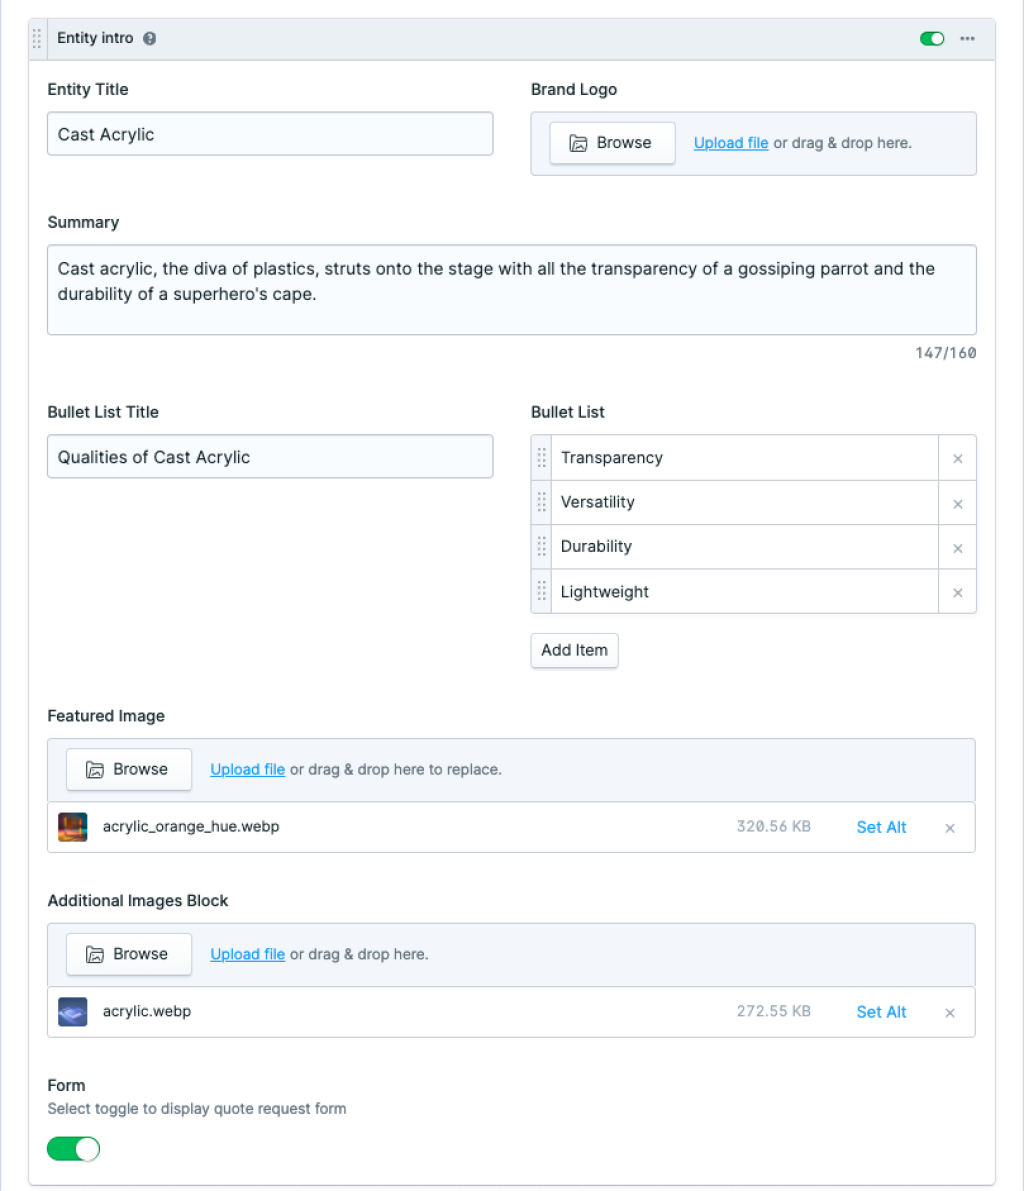Remove acrylic.webp from Additional Images Block

tap(949, 1012)
